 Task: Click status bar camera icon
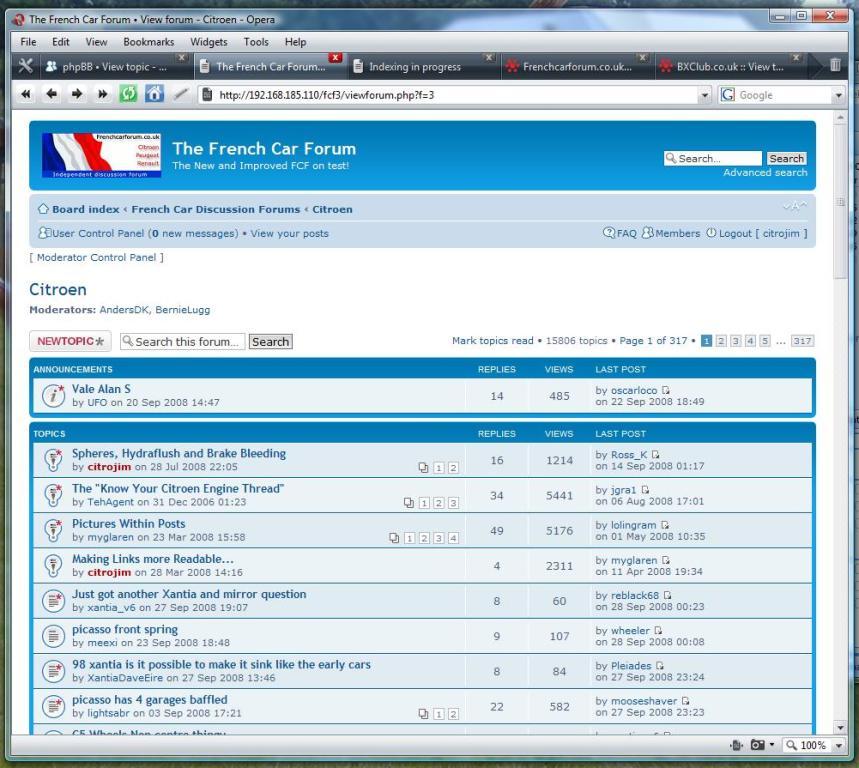(757, 745)
